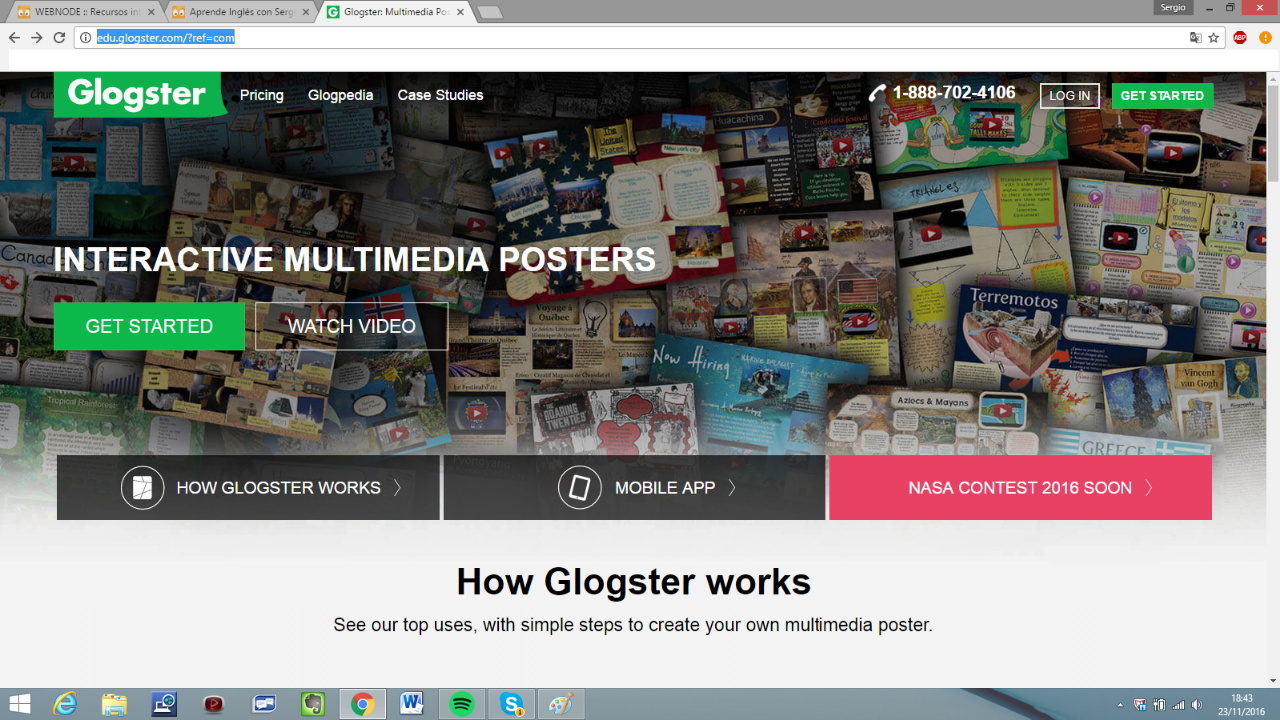Click the address bar URL field
This screenshot has height=720, width=1280.
(600, 38)
